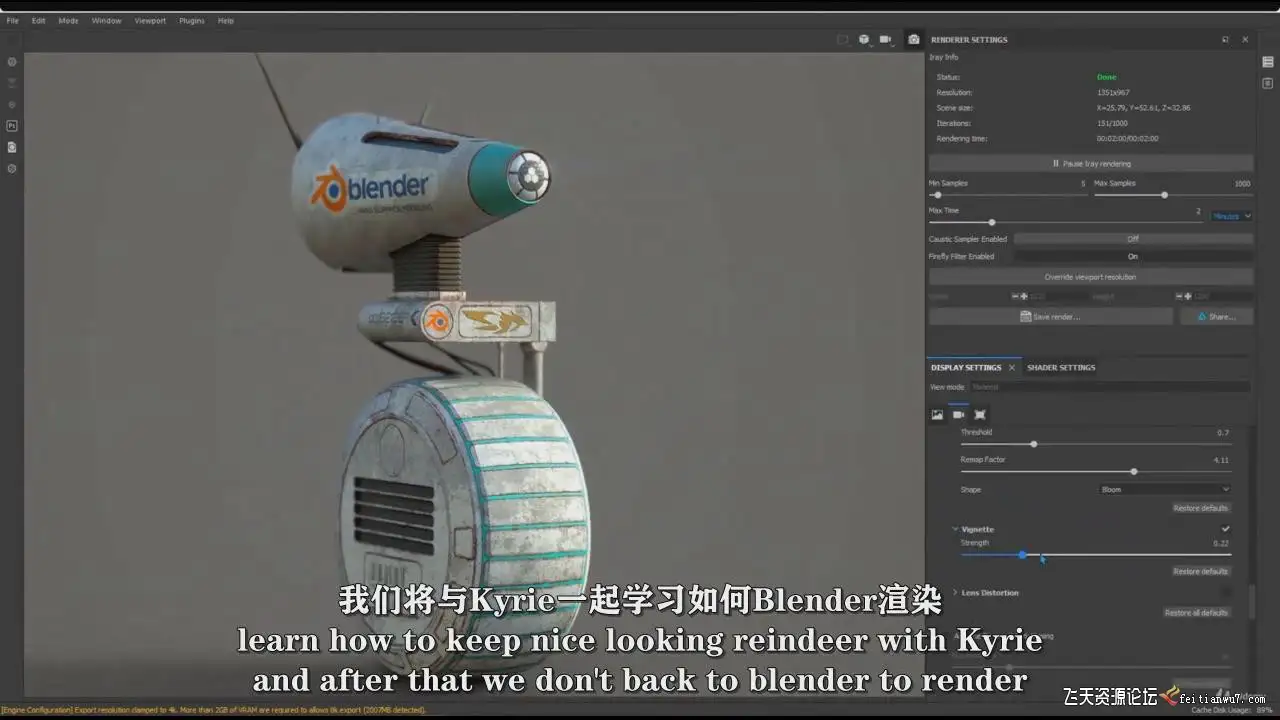
Task: Click the Max Samples value 1000
Action: [x=1242, y=184]
